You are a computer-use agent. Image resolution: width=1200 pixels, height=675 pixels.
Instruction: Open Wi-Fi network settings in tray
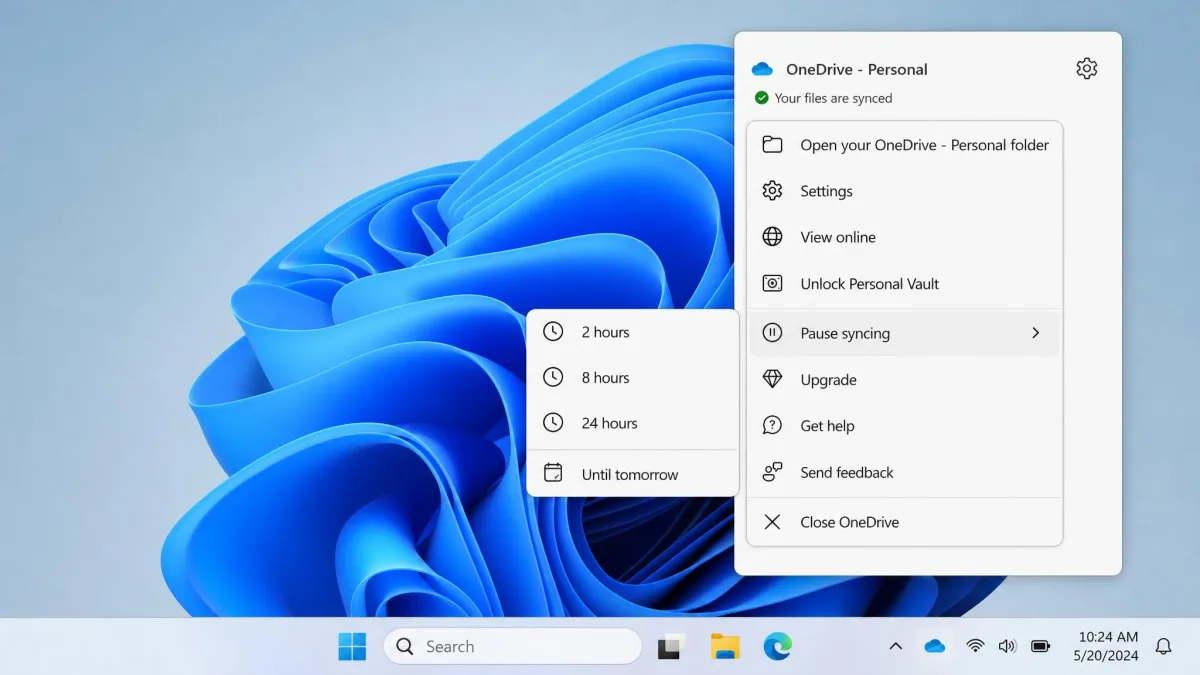click(975, 647)
